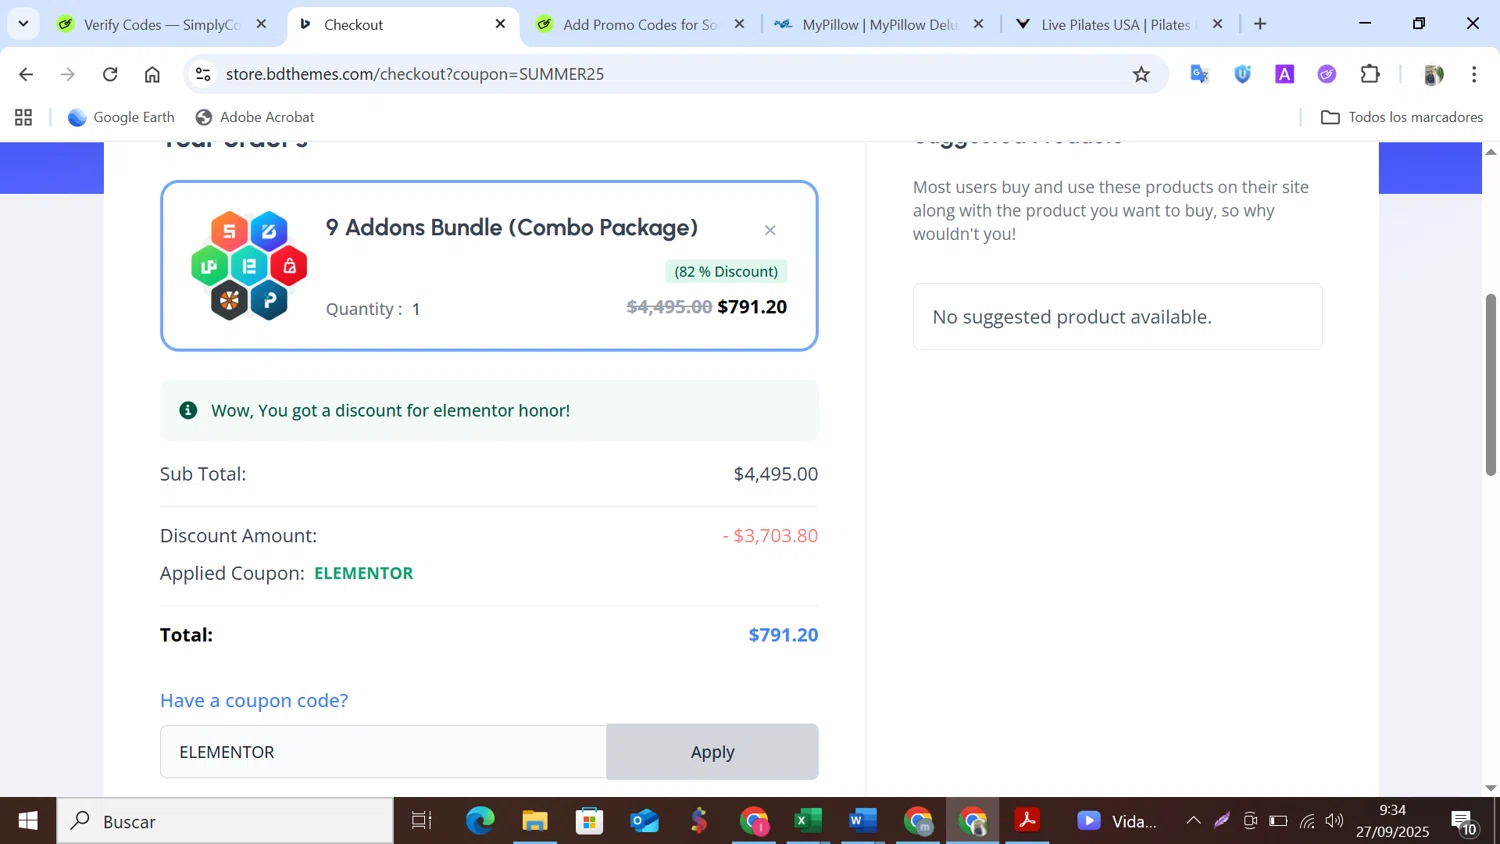Image resolution: width=1500 pixels, height=844 pixels.
Task: Open Outlook from taskbar
Action: (x=645, y=821)
